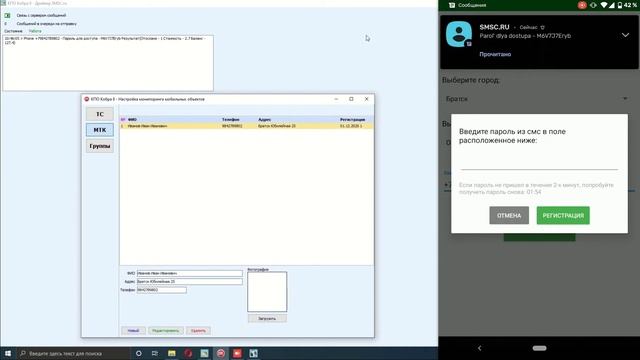This screenshot has width=640, height=360.
Task: Click the green connection status icon in driver window
Action: tap(7, 16)
